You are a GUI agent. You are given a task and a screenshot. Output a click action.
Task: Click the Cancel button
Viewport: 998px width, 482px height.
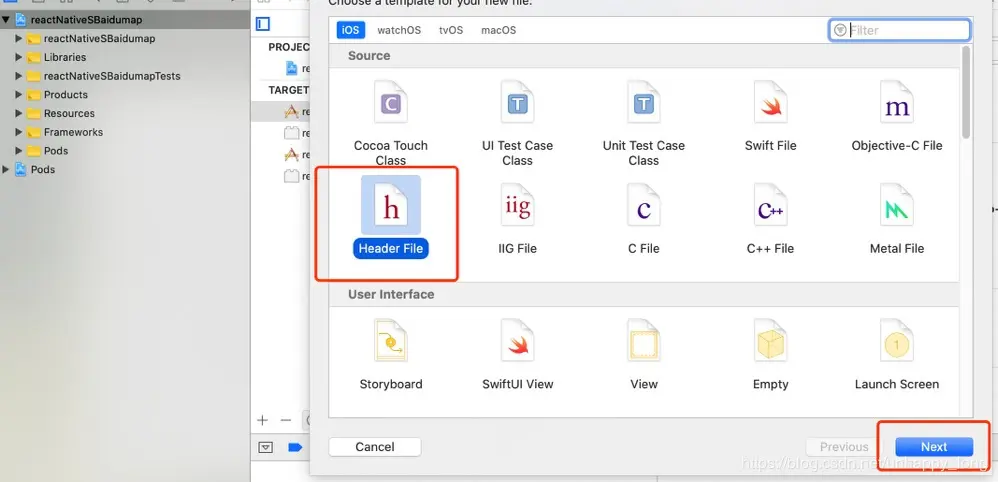click(375, 447)
